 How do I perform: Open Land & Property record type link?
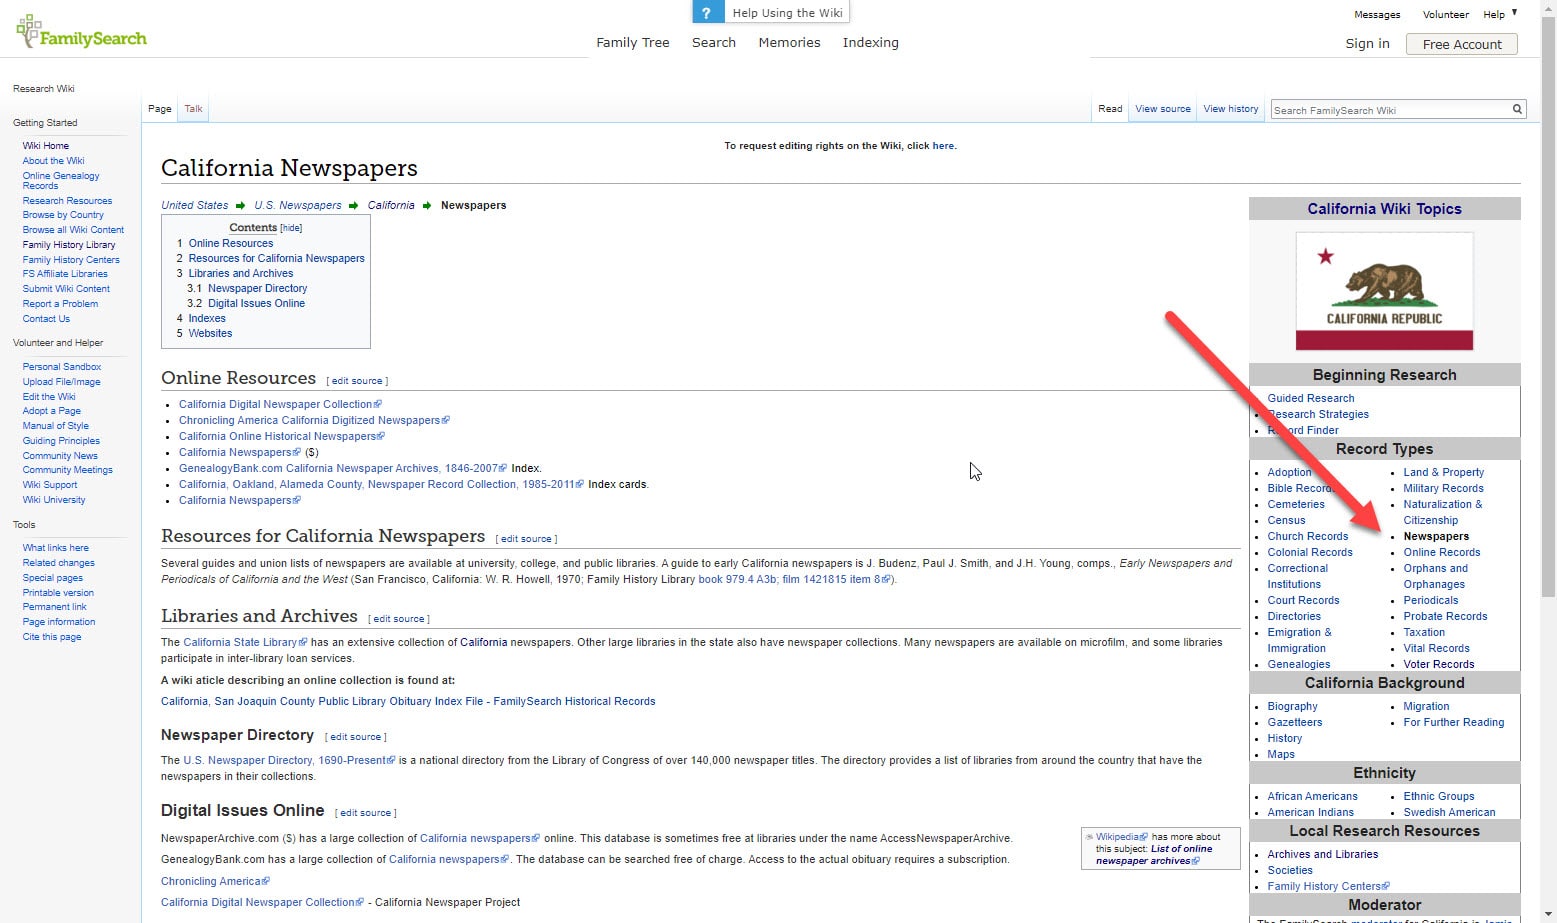coord(1443,472)
